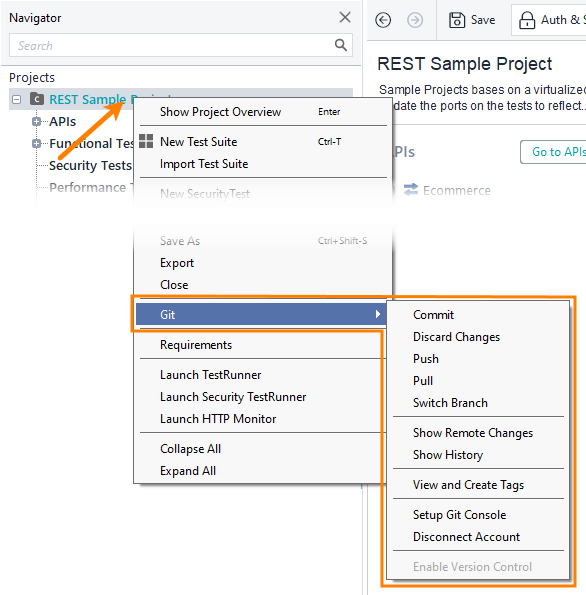This screenshot has height=595, width=586.
Task: Collapse the REST Sample Project tree node
Action: [x=16, y=99]
